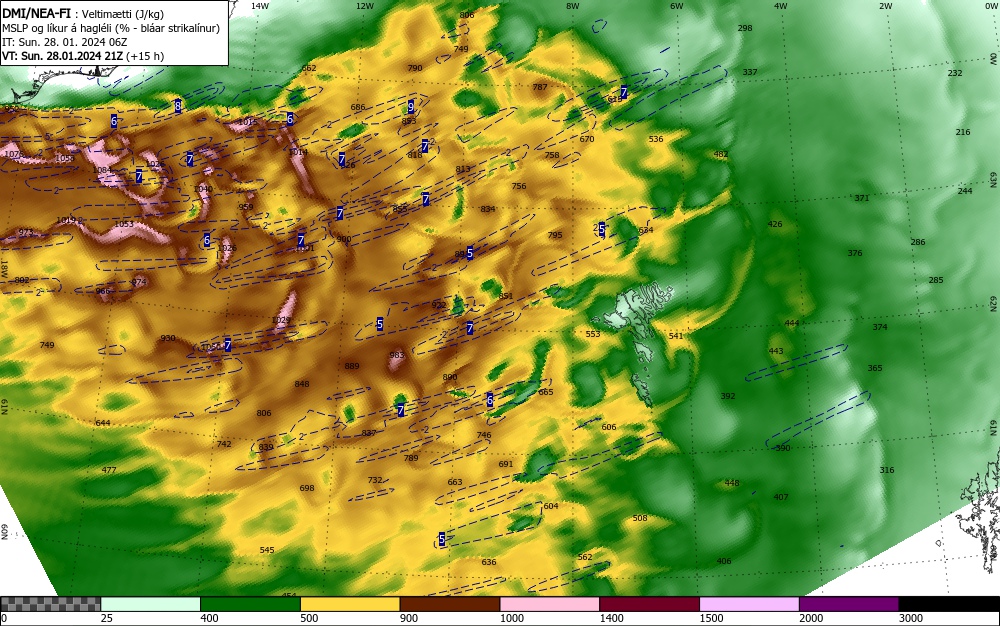Viewport: 1000px width, 626px height.
Task: Click the 'DMI/NEA-FI : Veltimætti (J/kg)' title line
Action: (83, 14)
